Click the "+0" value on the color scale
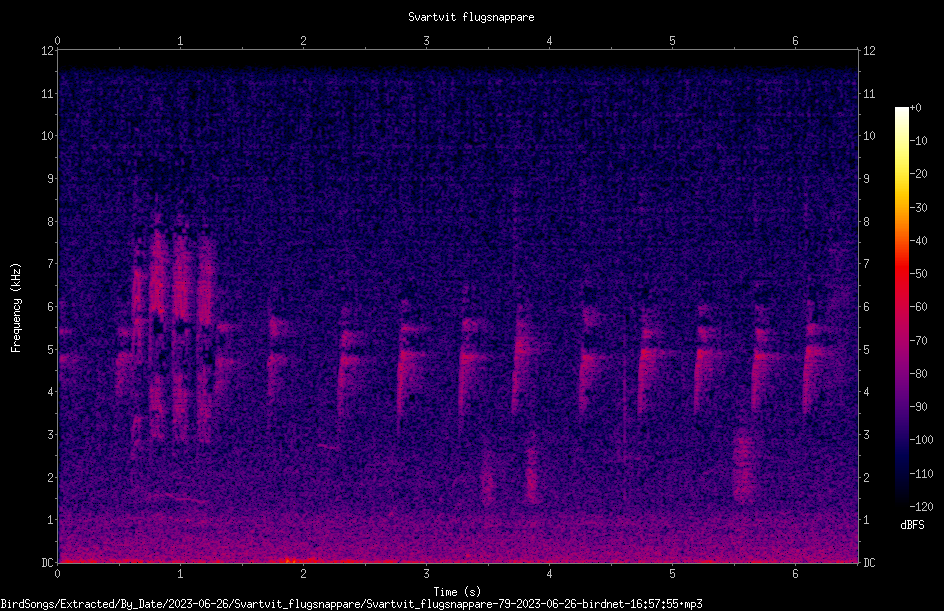This screenshot has width=944, height=611. click(916, 108)
